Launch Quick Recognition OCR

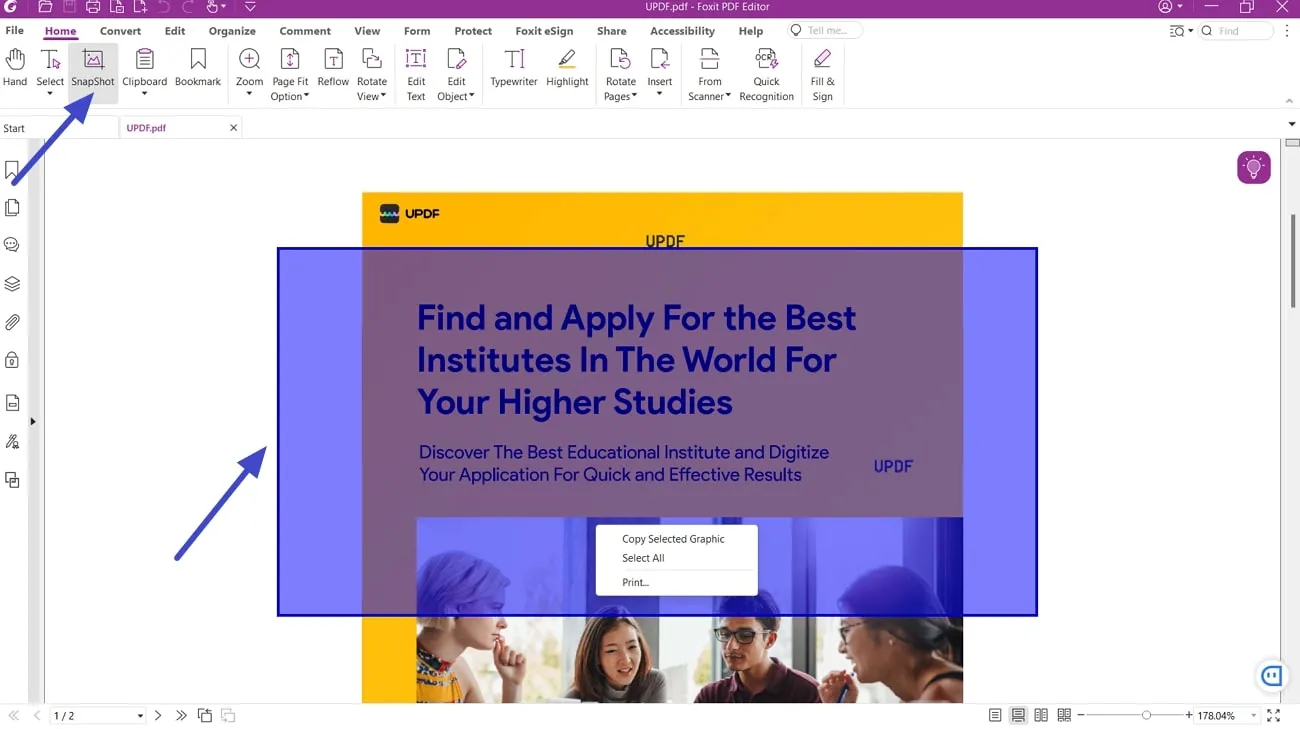[x=766, y=70]
